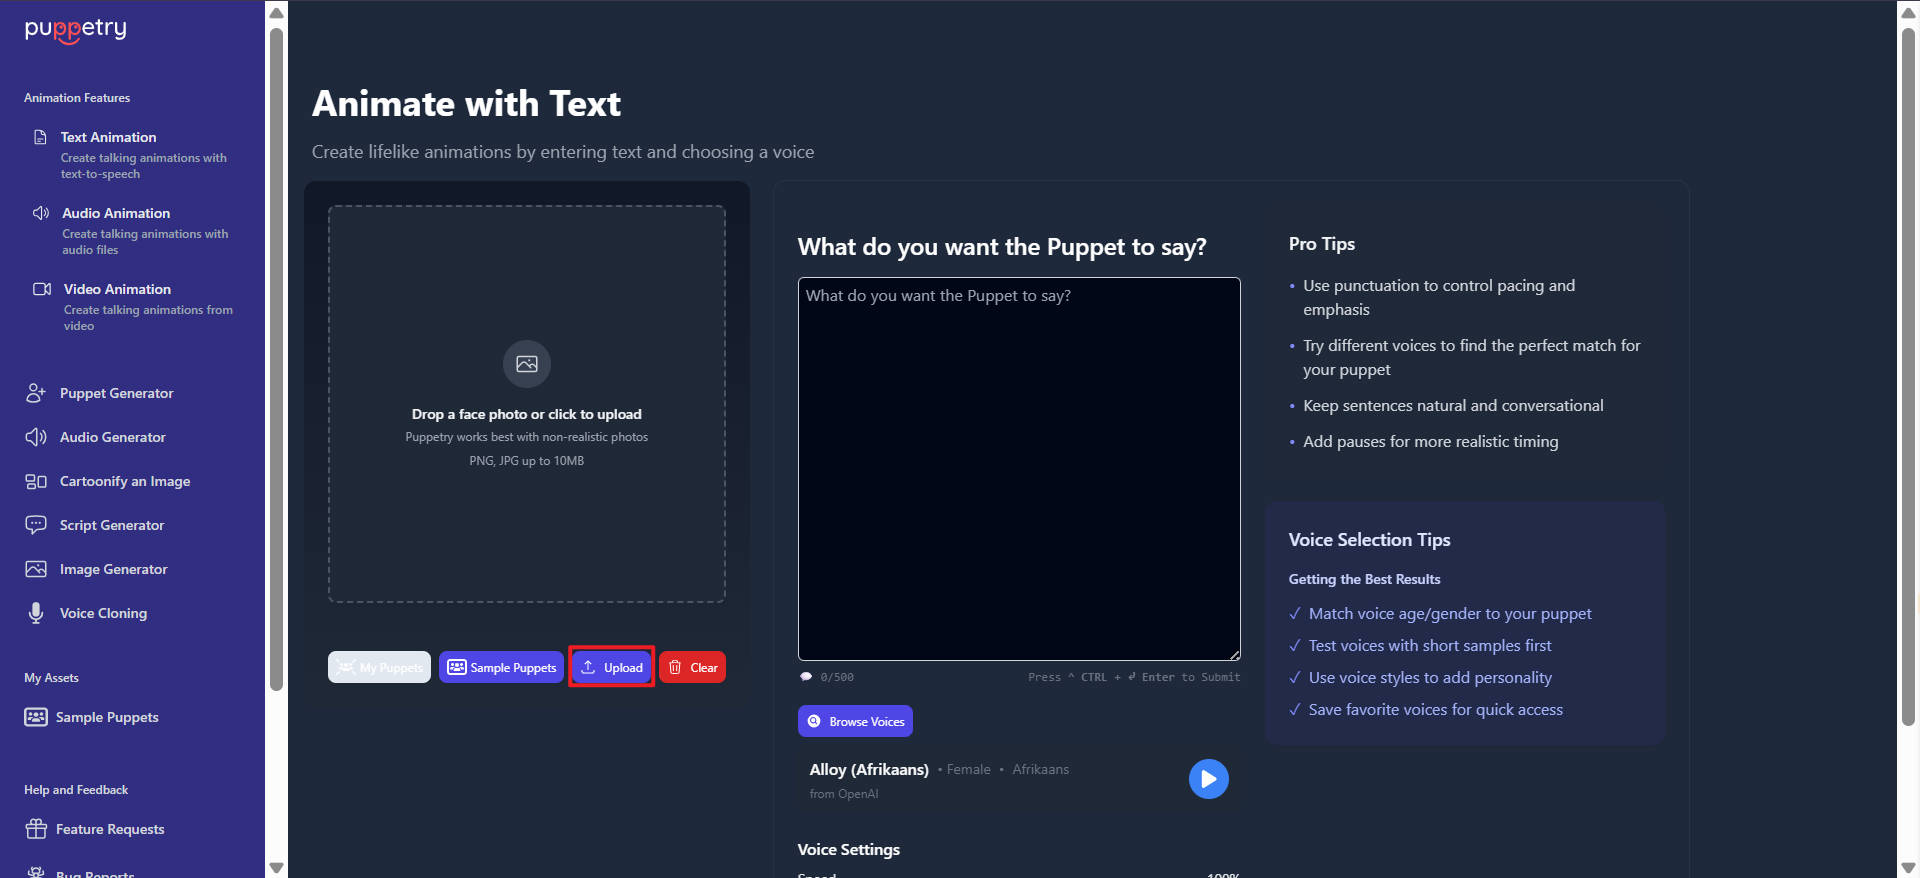Click the image placeholder icon in the drop zone
1920x878 pixels.
526,364
